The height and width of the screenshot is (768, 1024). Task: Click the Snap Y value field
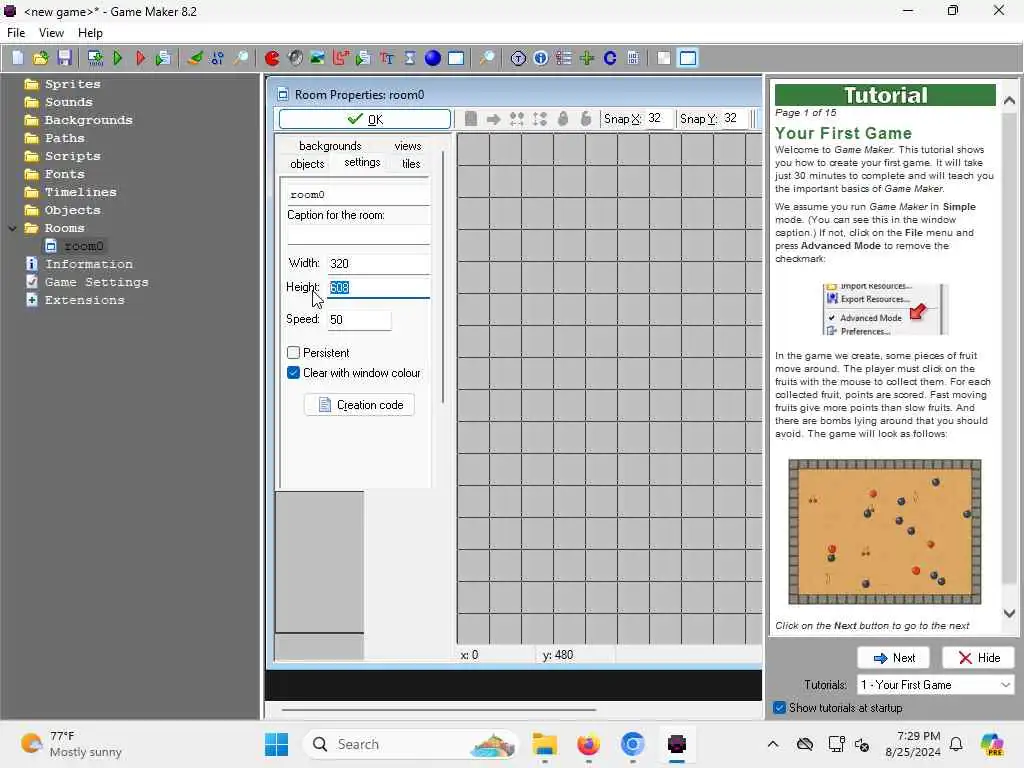(735, 118)
